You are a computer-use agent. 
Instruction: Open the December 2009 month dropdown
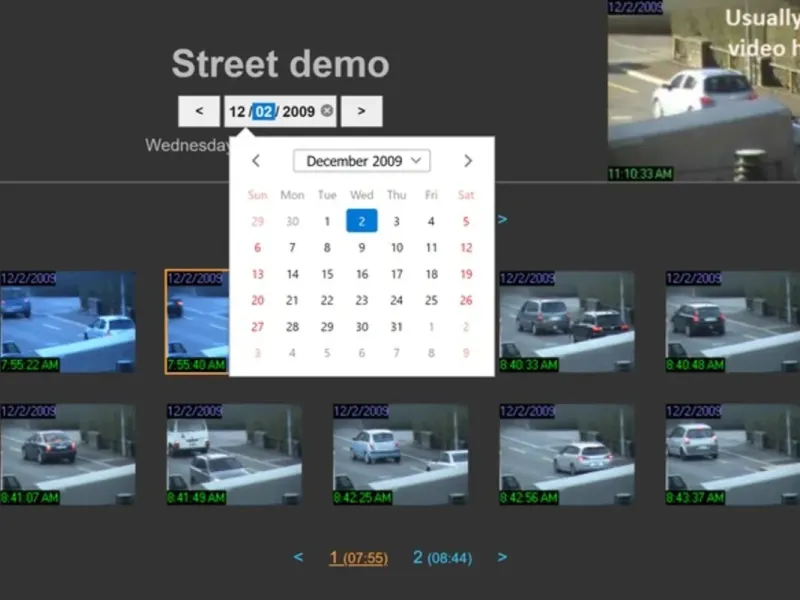pyautogui.click(x=362, y=161)
